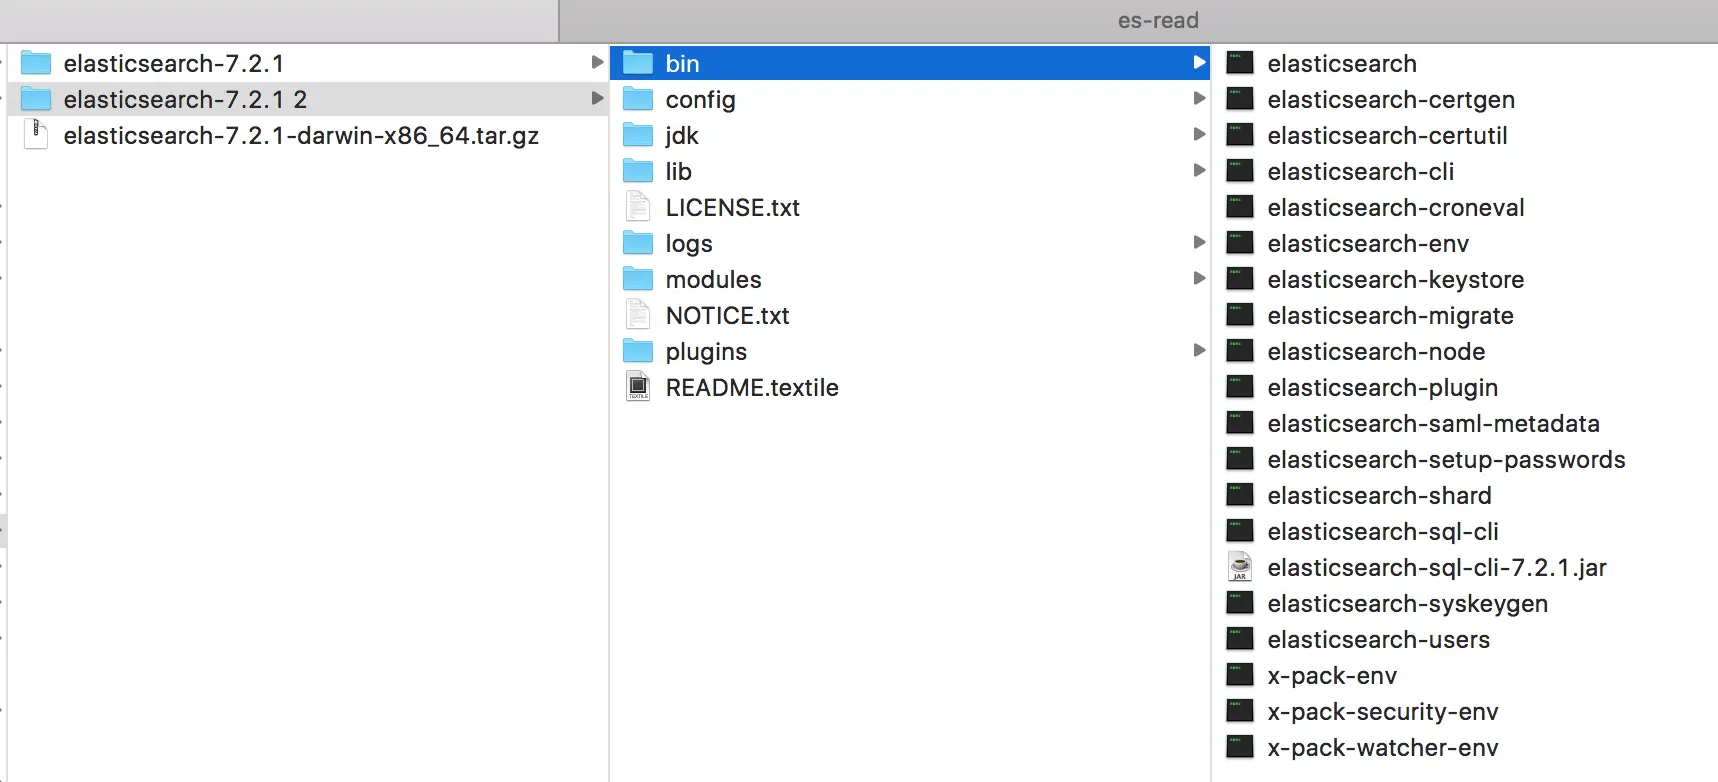1718x782 pixels.
Task: Click the elasticsearch-env executable icon
Action: click(x=1240, y=243)
